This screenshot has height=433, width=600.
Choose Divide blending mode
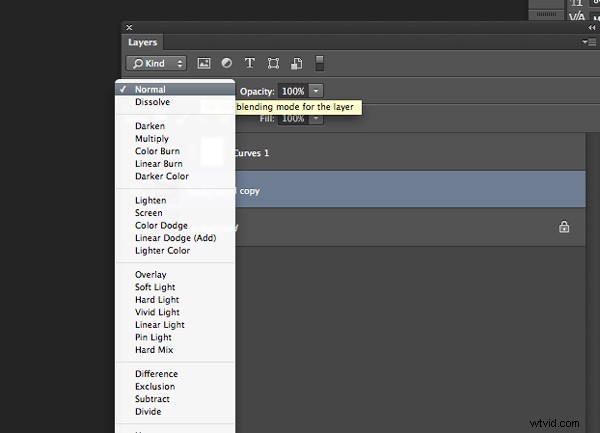point(175,412)
